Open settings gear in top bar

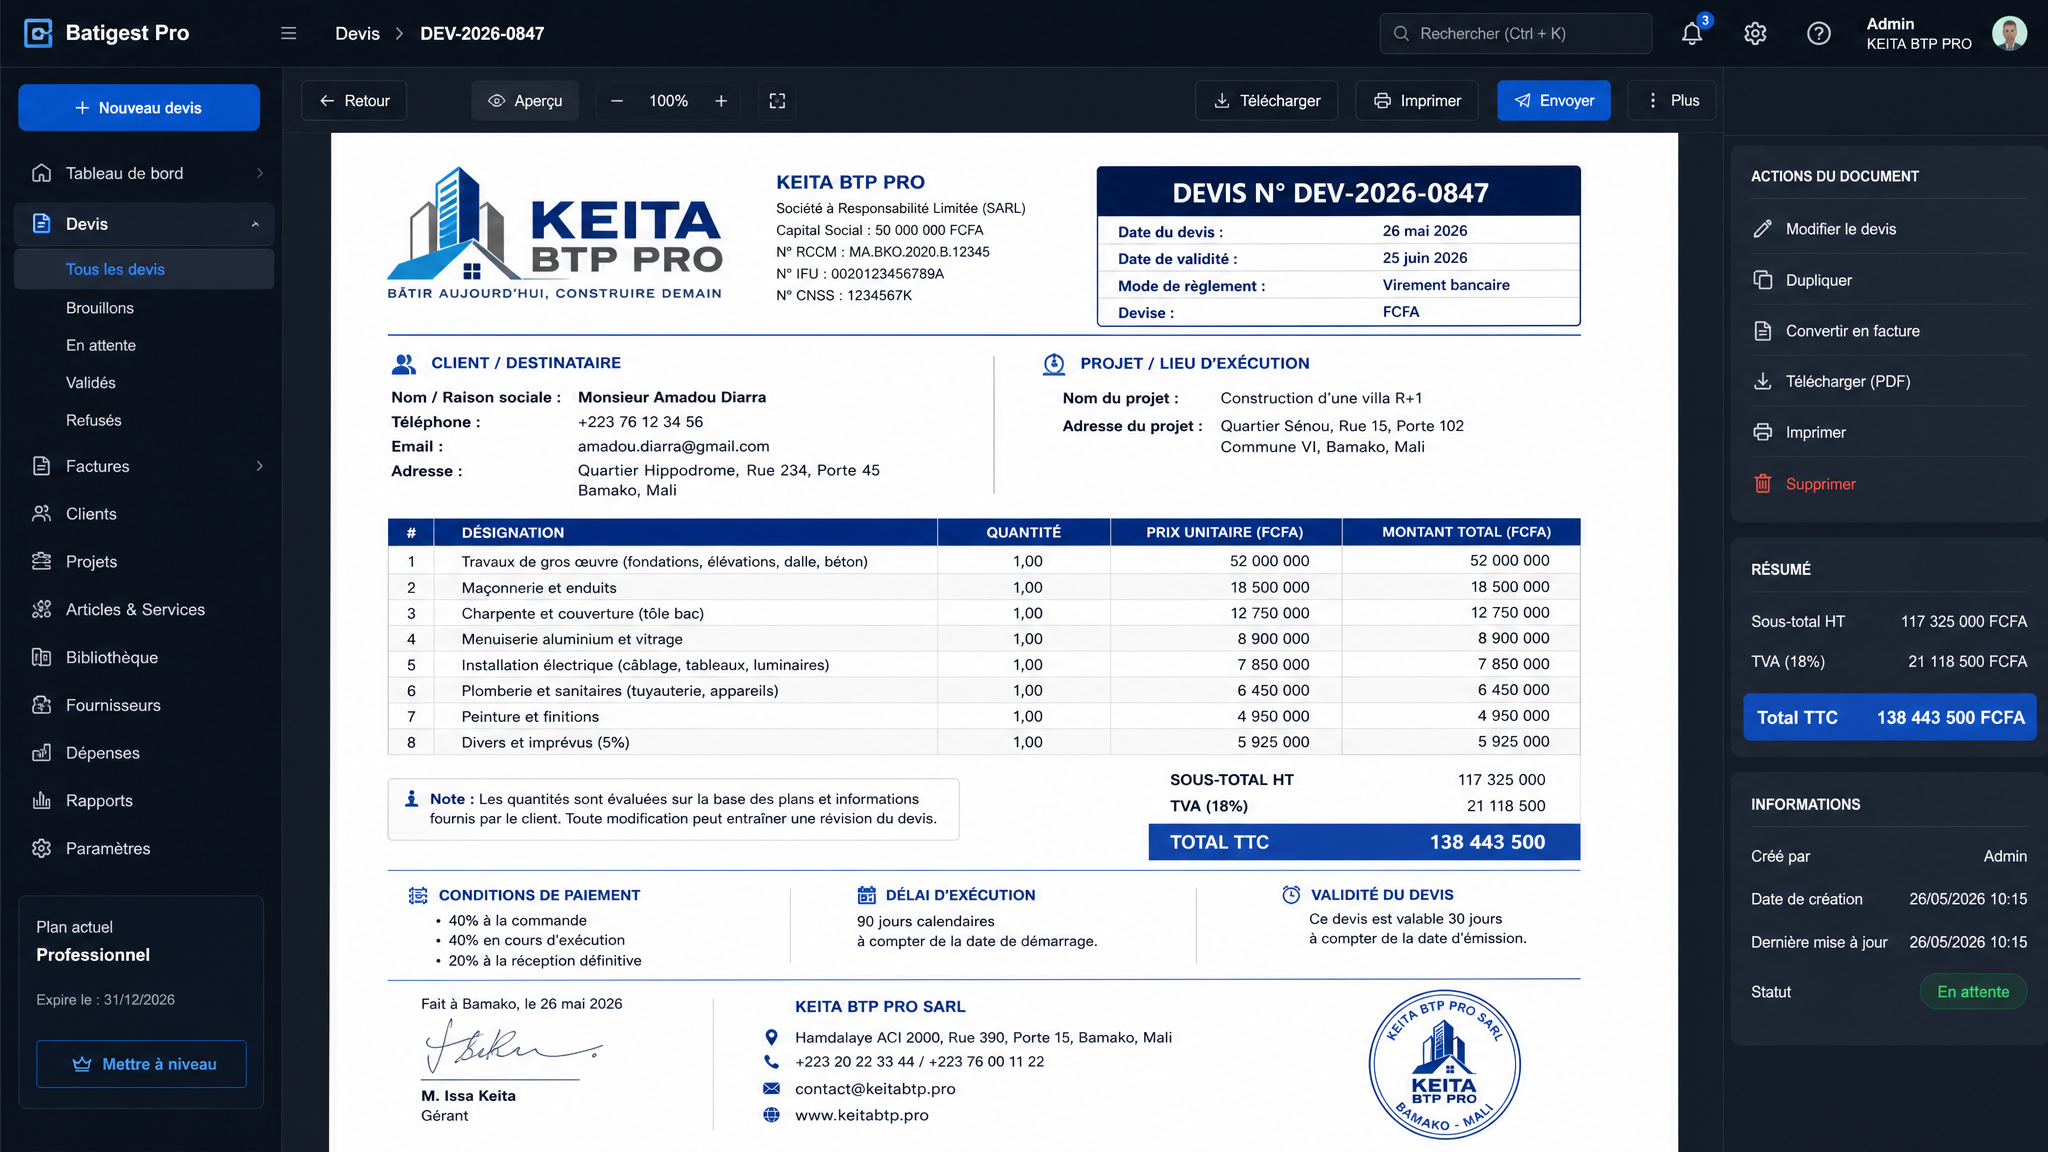pos(1755,34)
